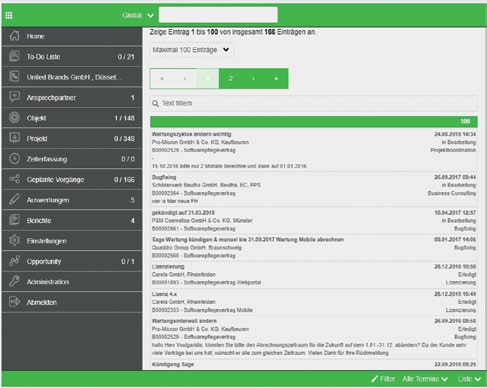
Task: Click the Abmelden logout arrow icon
Action: tap(14, 302)
